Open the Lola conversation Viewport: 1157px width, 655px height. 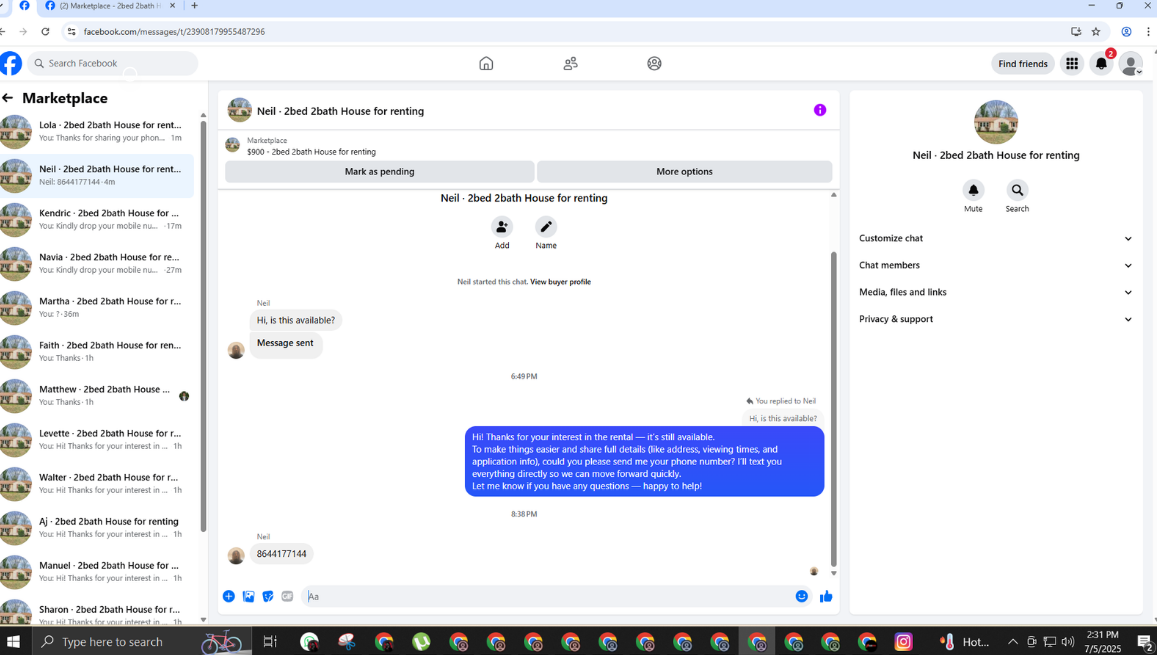97,131
